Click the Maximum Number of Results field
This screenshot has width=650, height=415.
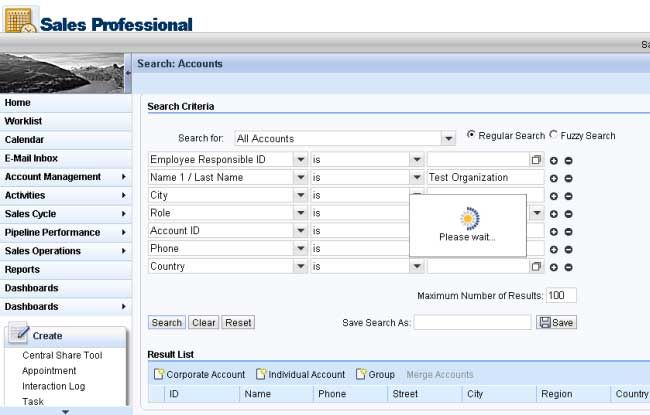point(561,296)
